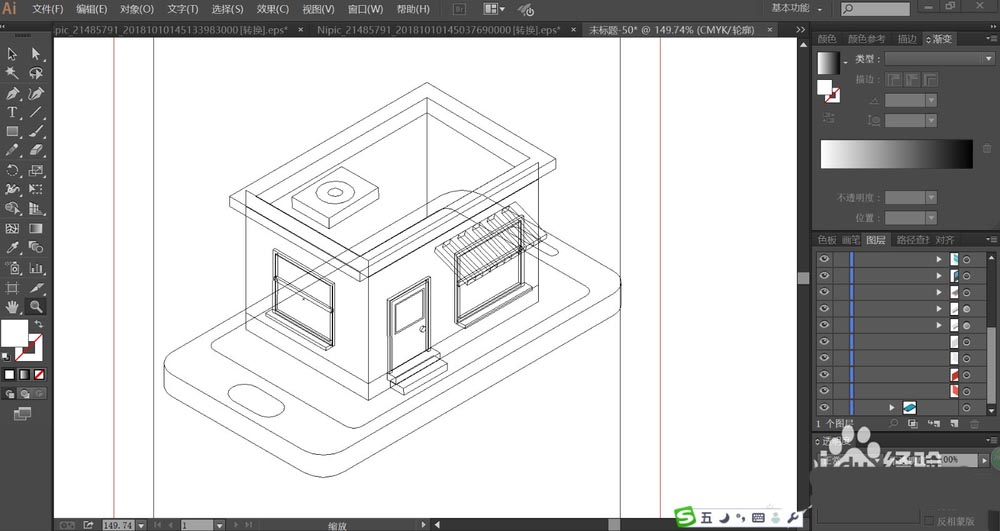Collapse the main layer with blue thumbnail arrow

[892, 407]
